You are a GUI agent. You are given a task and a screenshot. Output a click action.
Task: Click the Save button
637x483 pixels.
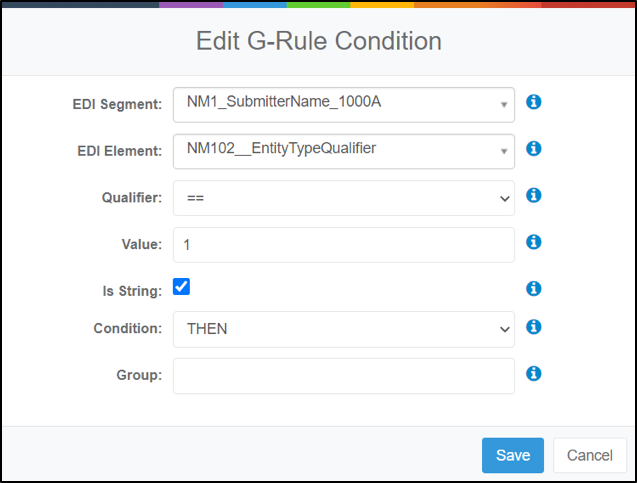(x=513, y=455)
